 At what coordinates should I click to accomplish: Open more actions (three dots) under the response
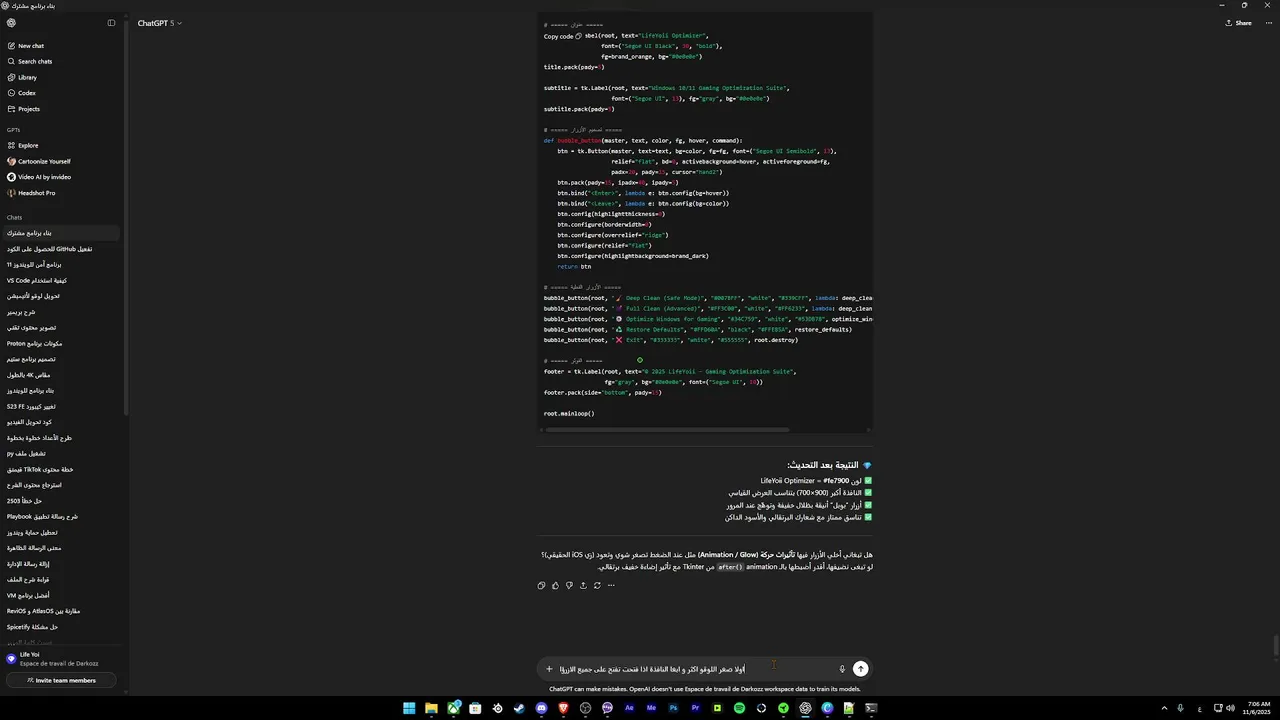(611, 585)
